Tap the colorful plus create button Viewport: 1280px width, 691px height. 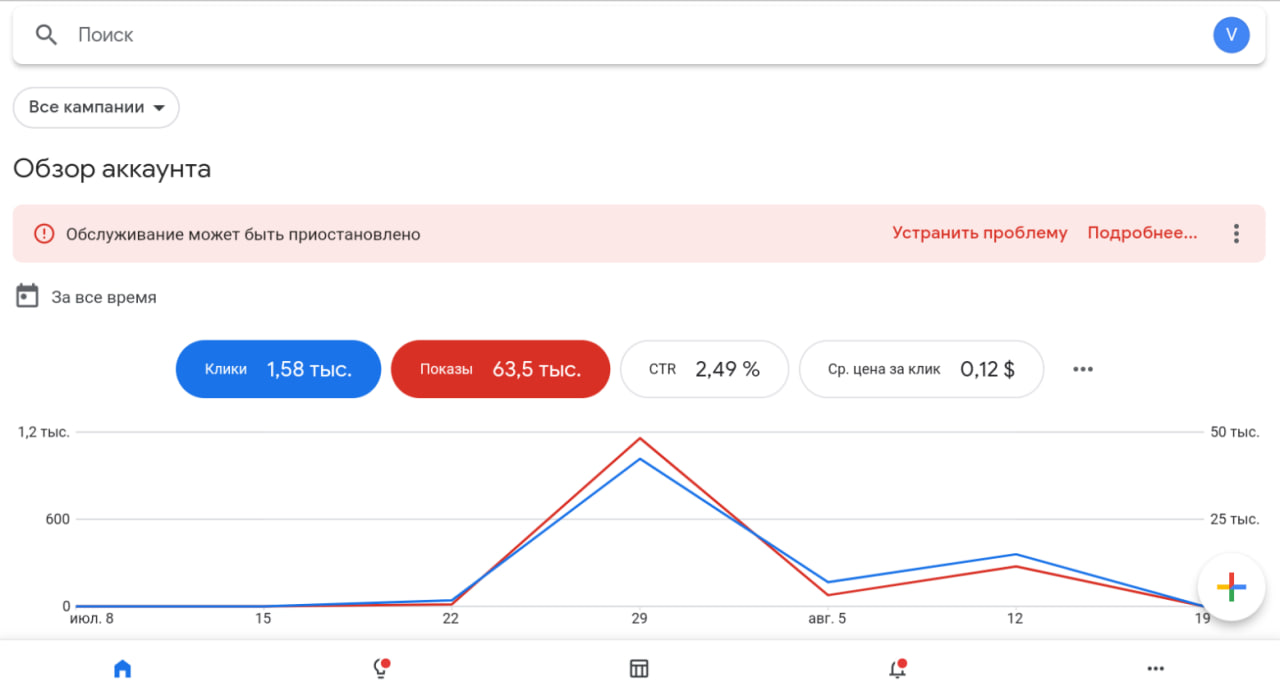point(1231,587)
